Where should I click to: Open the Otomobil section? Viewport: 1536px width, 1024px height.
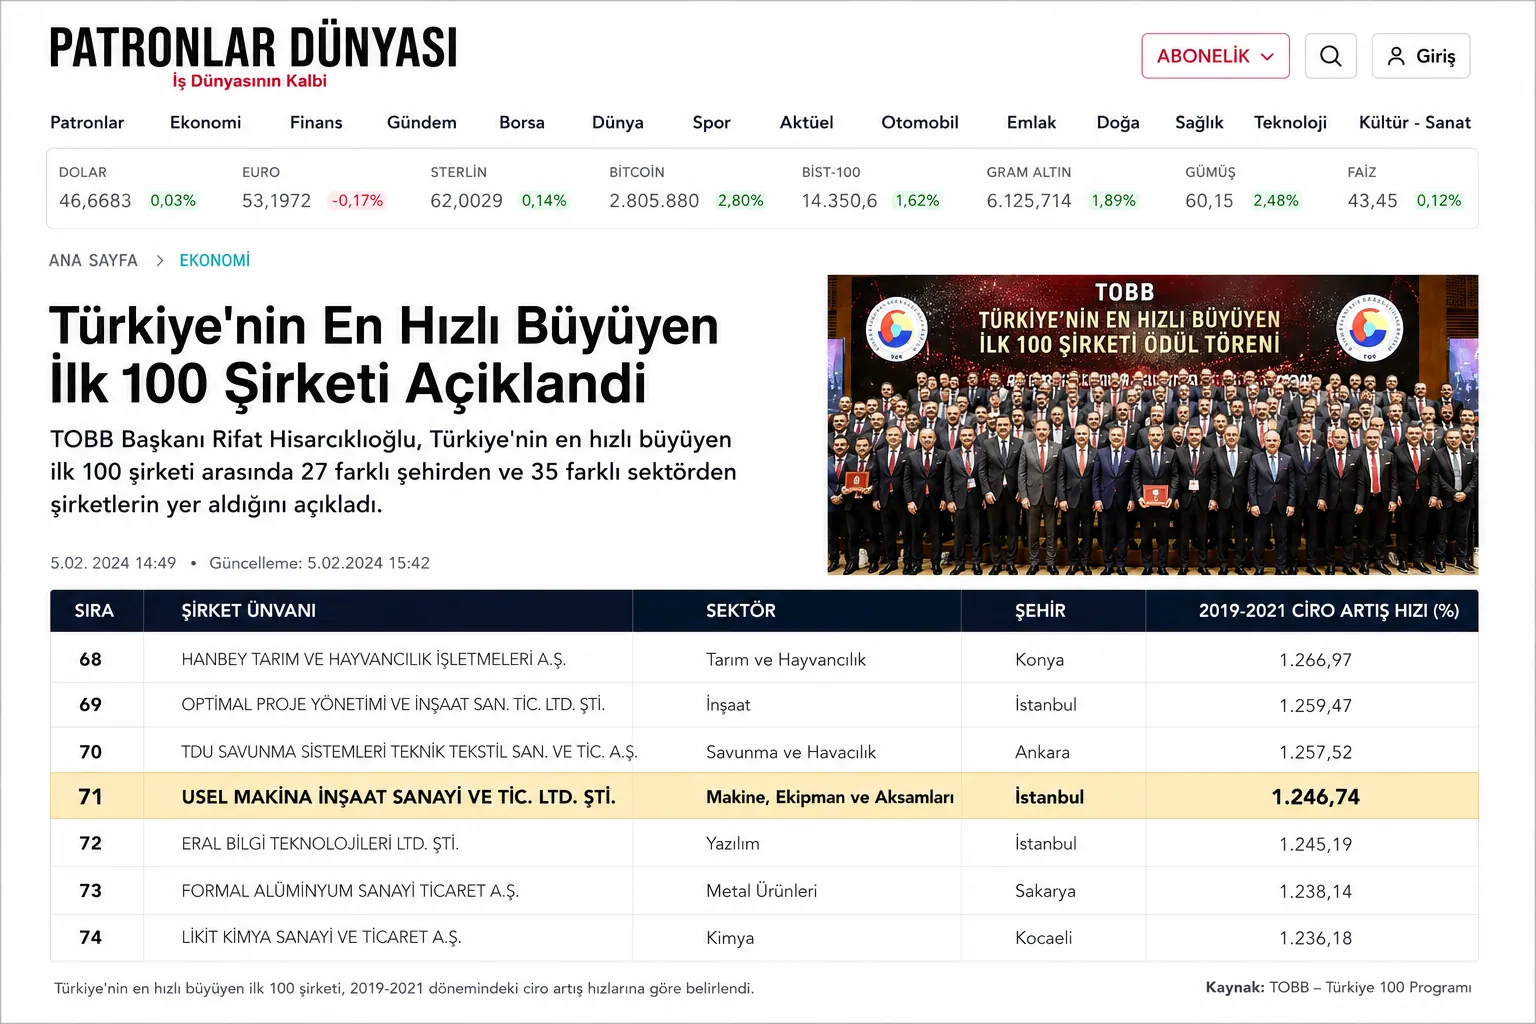pyautogui.click(x=920, y=122)
